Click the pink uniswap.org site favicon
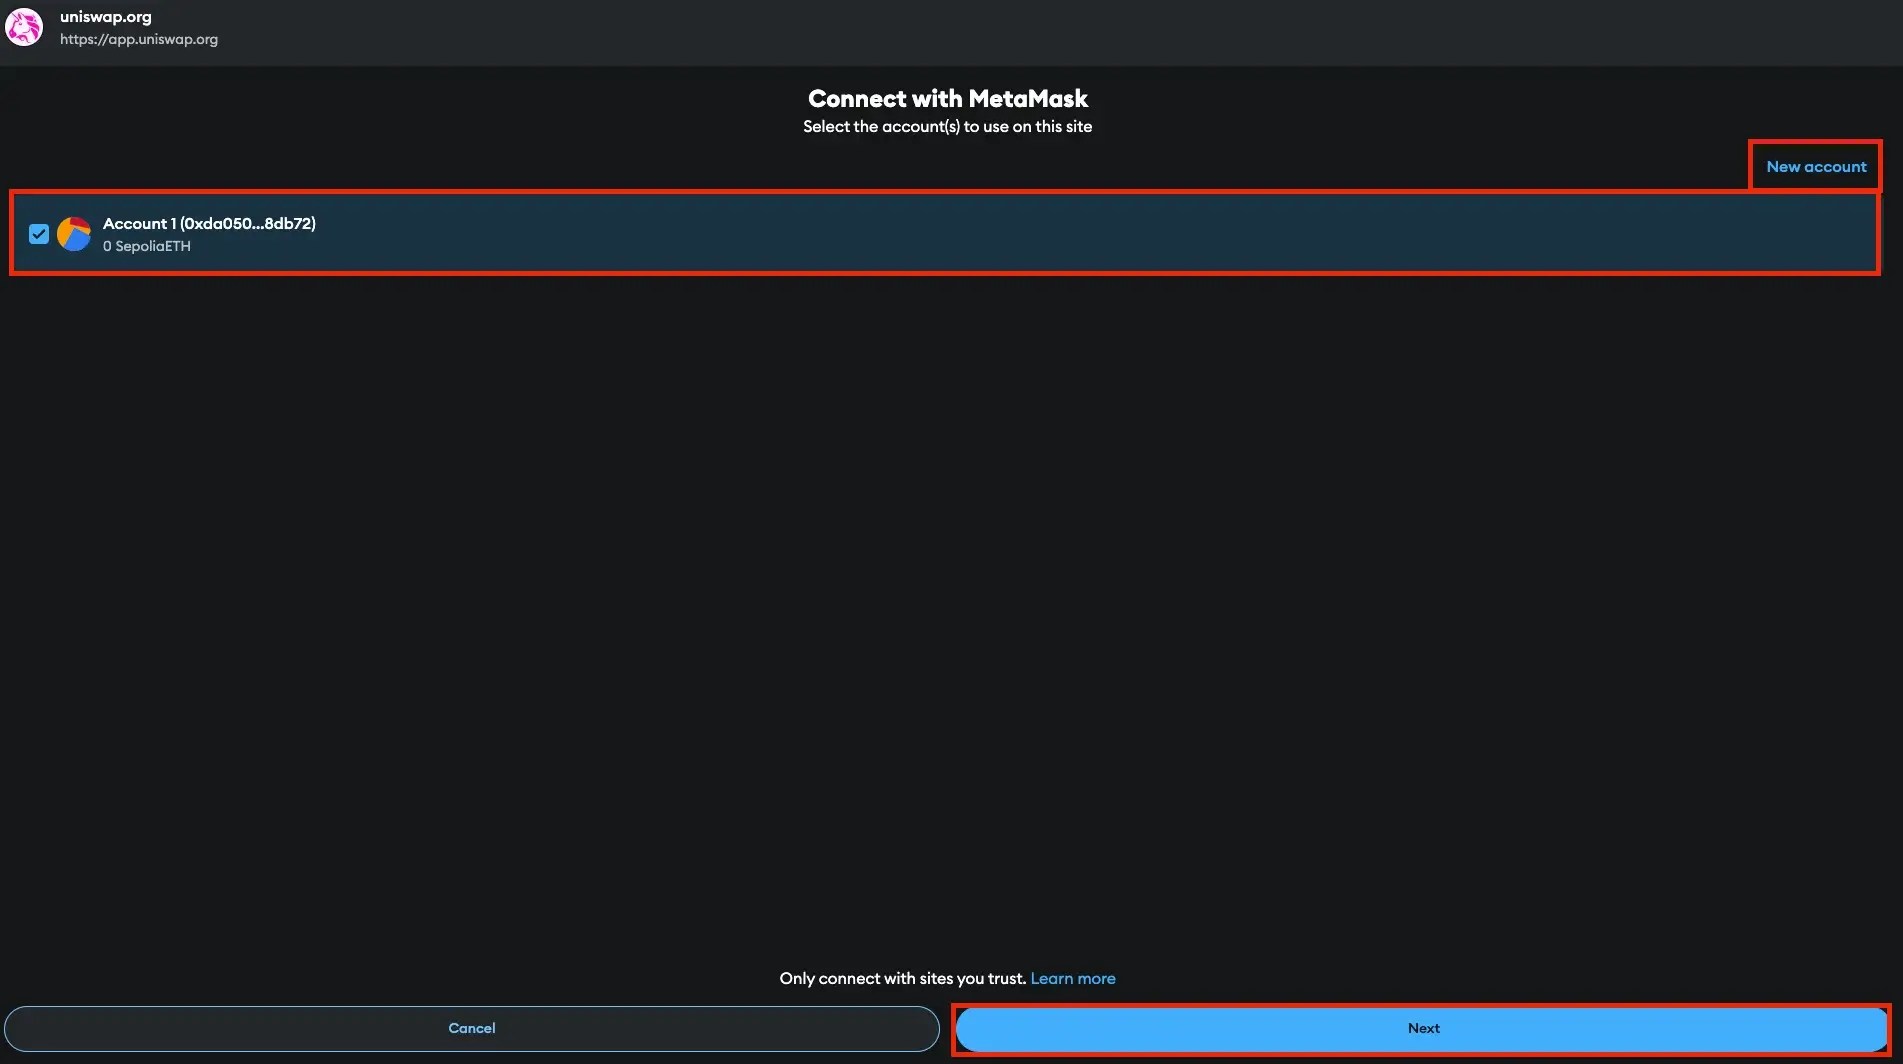 23,27
